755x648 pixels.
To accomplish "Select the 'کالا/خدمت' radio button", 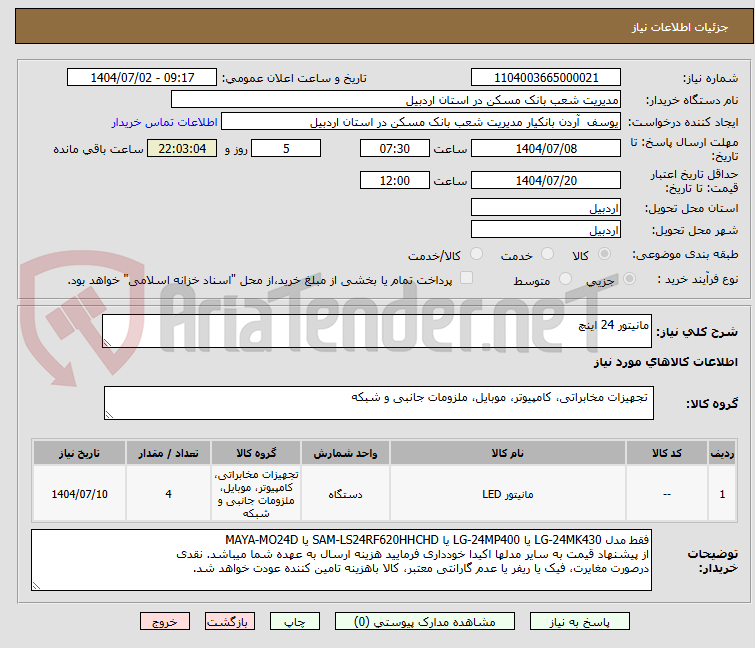I will [x=476, y=254].
